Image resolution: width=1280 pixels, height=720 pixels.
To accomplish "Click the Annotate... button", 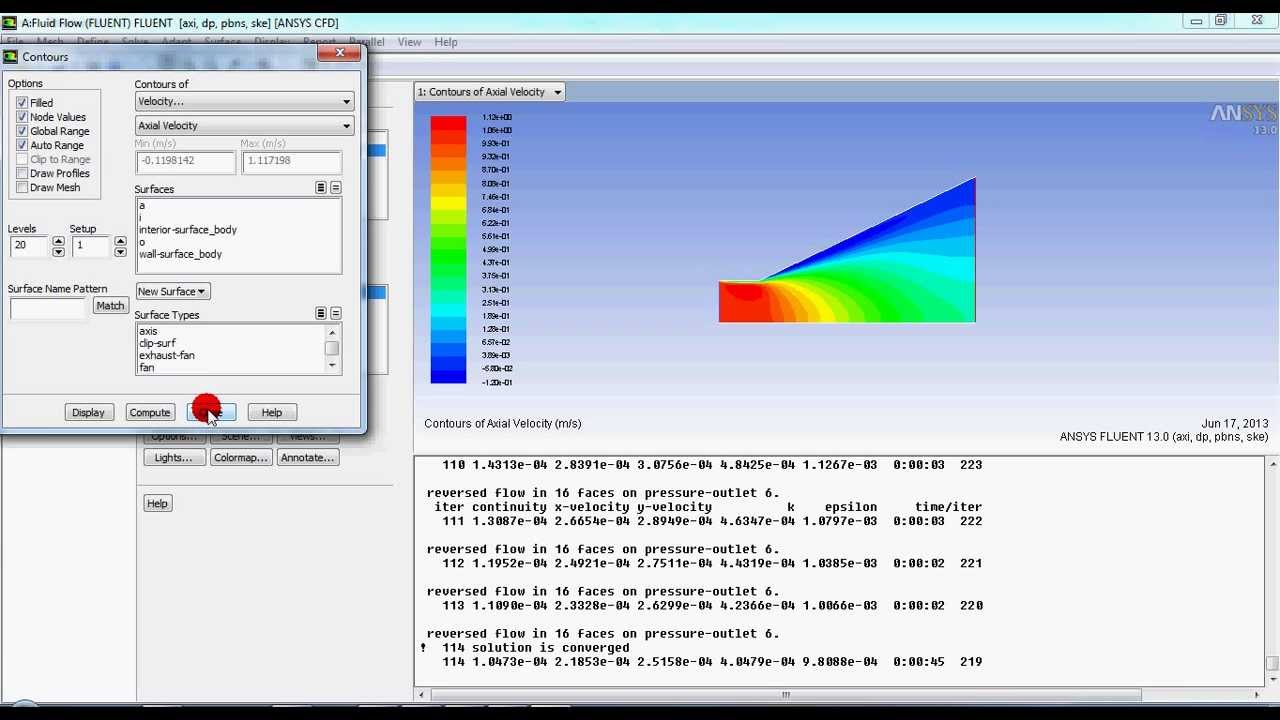I will click(307, 457).
